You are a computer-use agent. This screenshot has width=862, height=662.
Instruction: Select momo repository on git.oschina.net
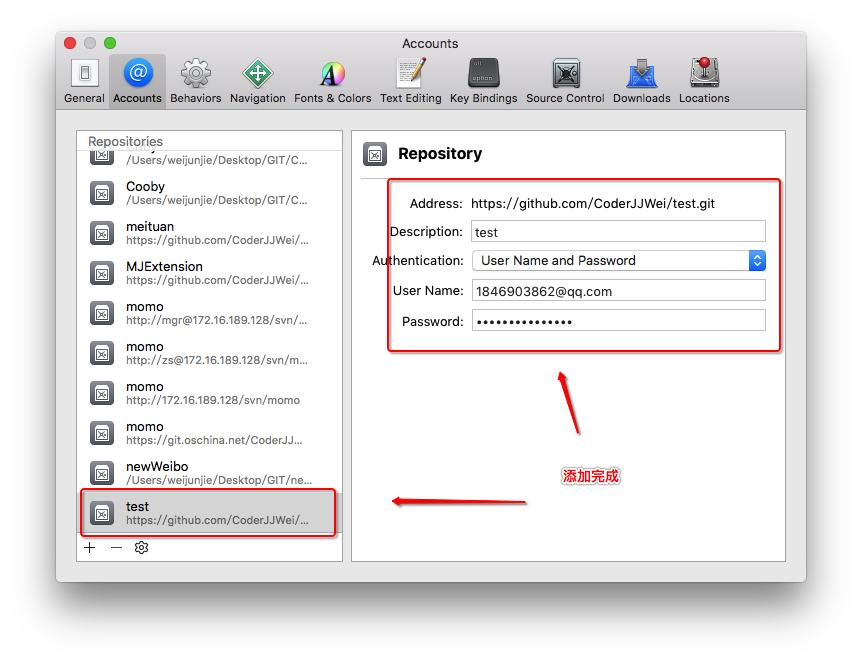coord(209,434)
